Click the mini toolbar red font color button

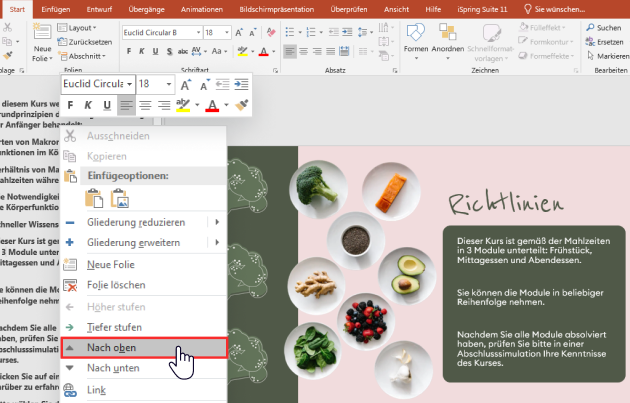[x=211, y=105]
